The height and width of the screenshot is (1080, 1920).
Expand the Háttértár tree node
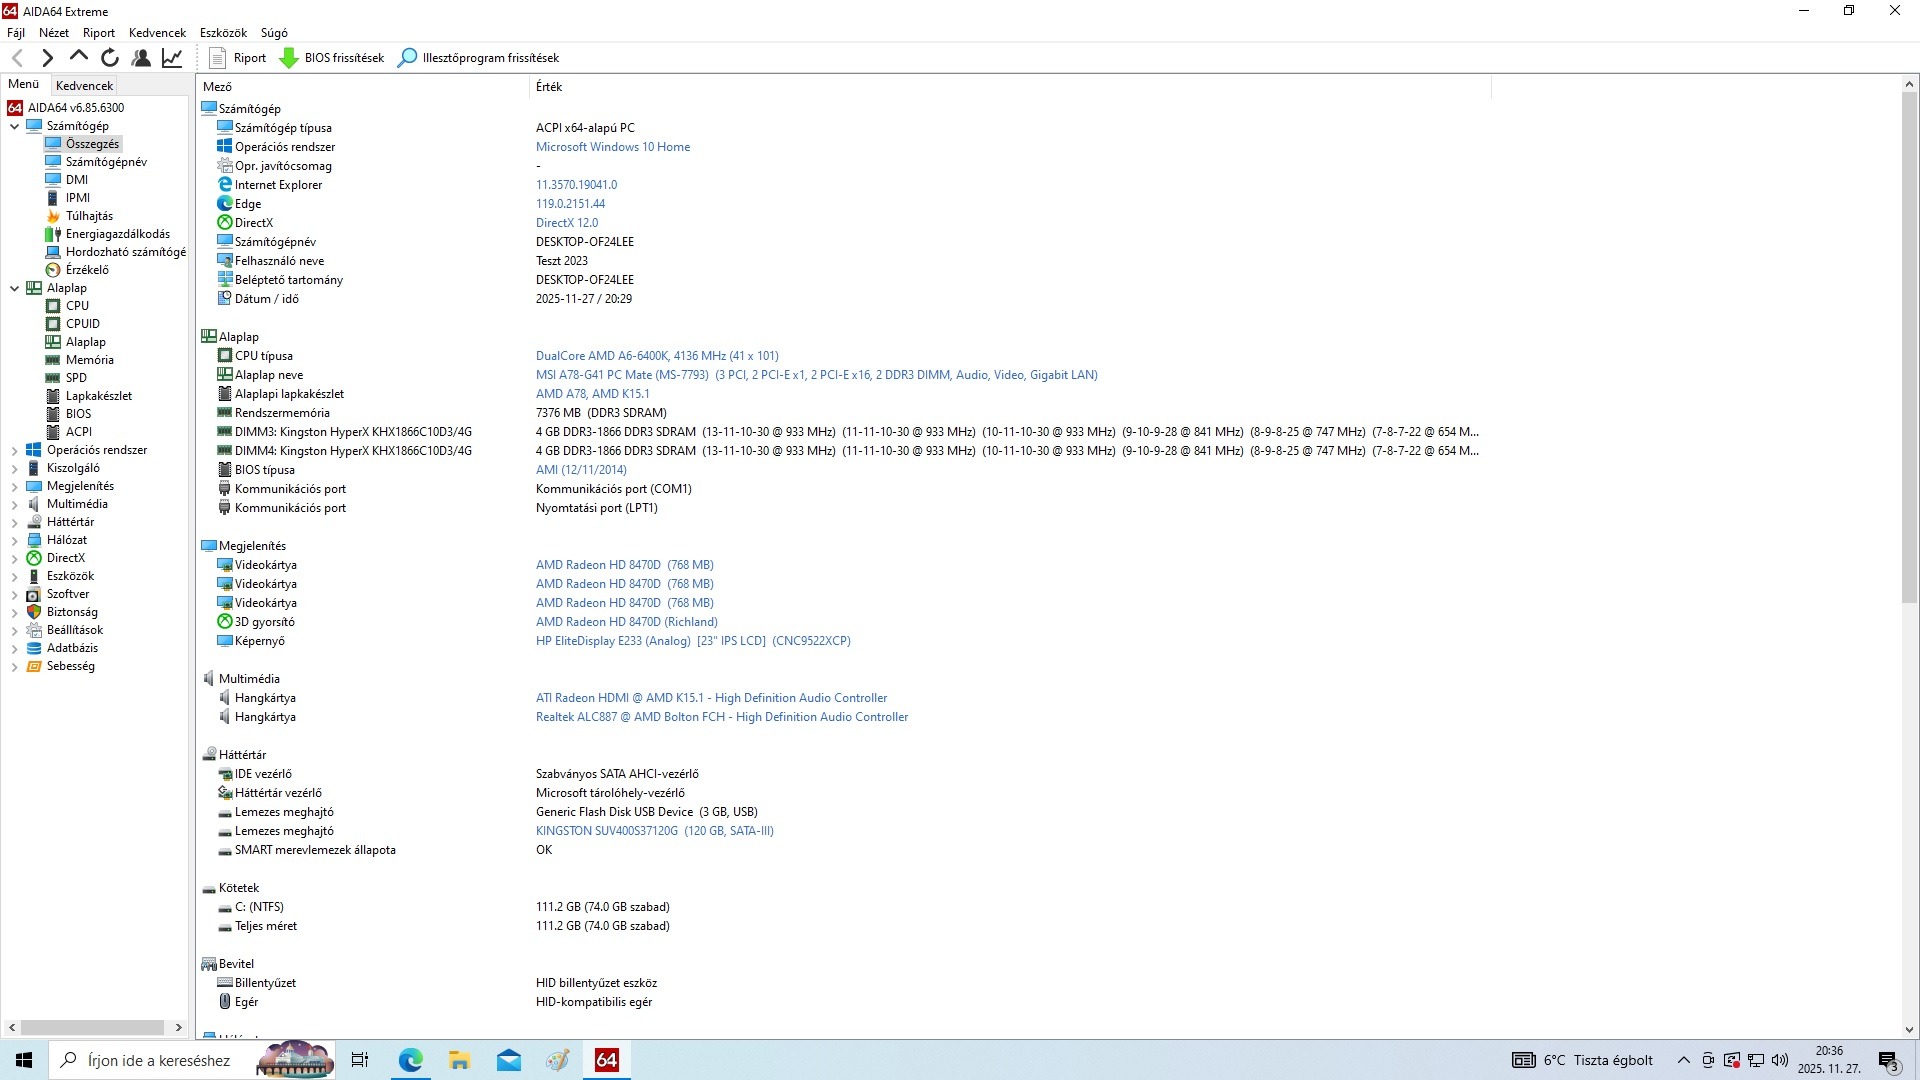[15, 522]
